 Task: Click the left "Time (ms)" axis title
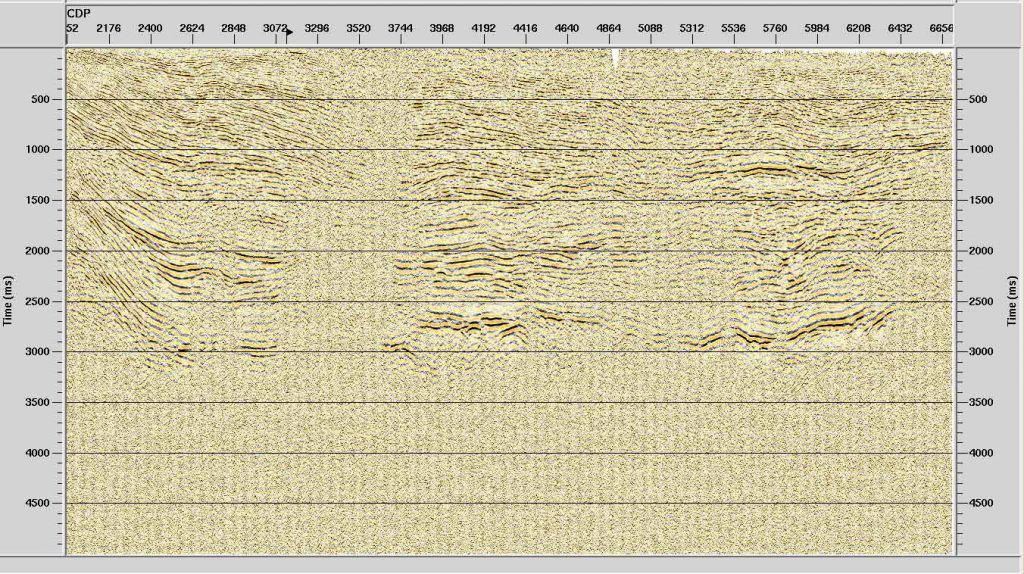(8, 300)
